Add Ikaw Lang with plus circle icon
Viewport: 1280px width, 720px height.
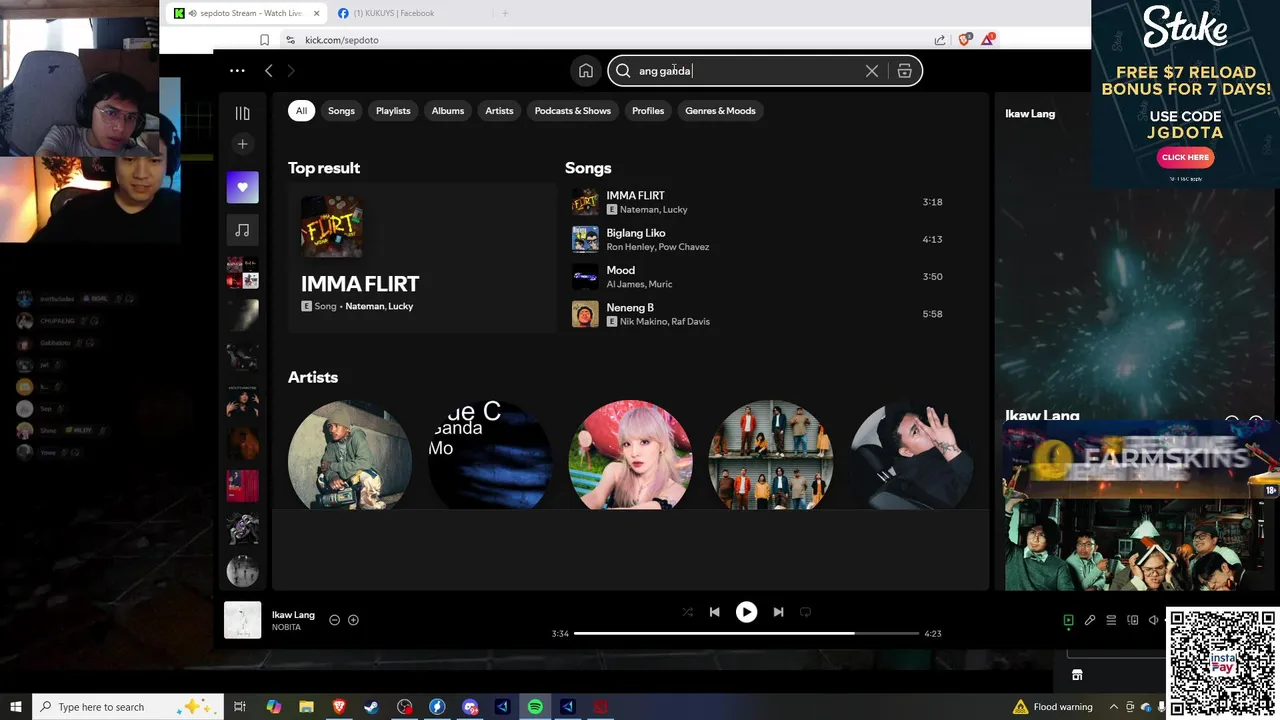point(353,620)
